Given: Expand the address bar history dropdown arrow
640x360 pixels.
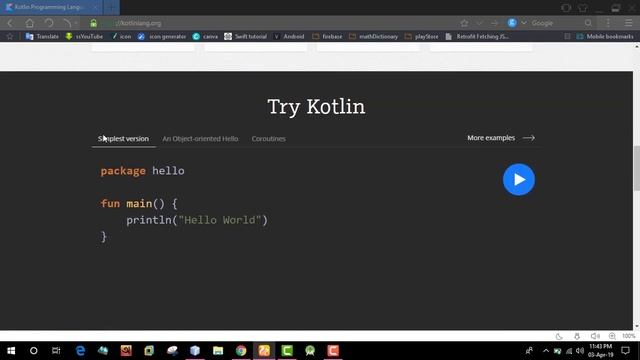Looking at the screenshot, I should pos(480,23).
